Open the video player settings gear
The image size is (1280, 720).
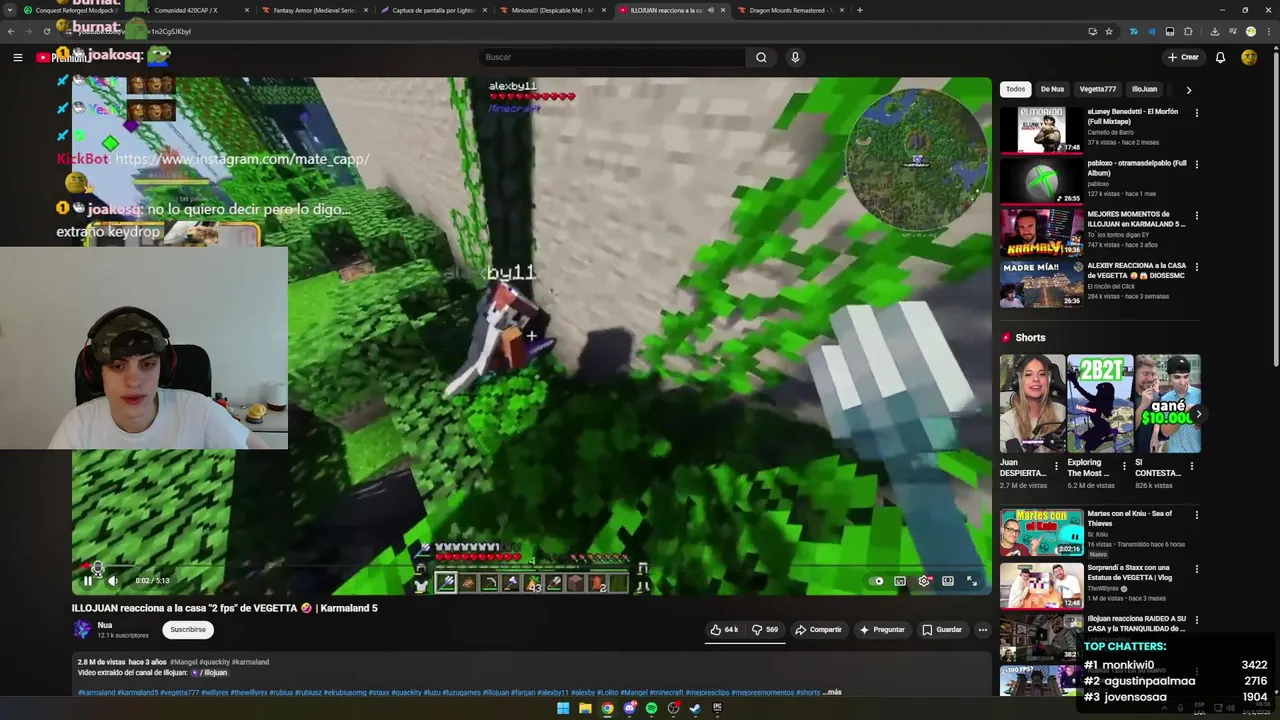point(924,581)
